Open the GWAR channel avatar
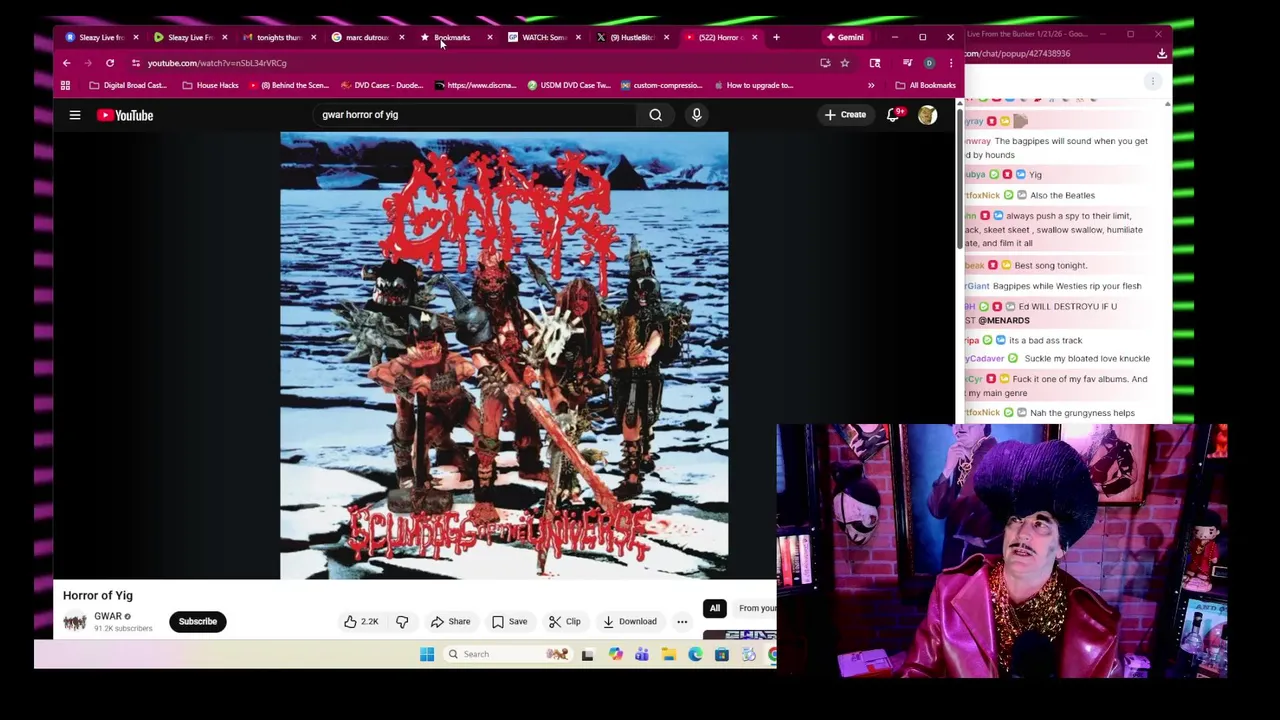The image size is (1280, 720). (75, 622)
